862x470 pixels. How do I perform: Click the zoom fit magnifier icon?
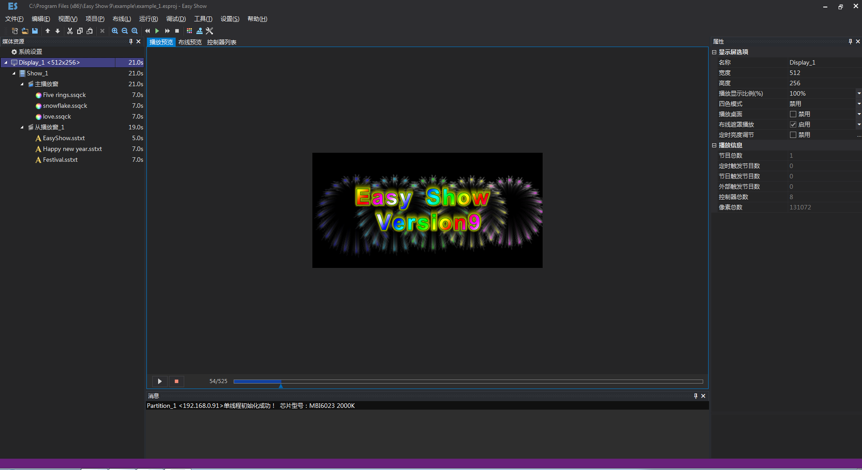pos(135,31)
